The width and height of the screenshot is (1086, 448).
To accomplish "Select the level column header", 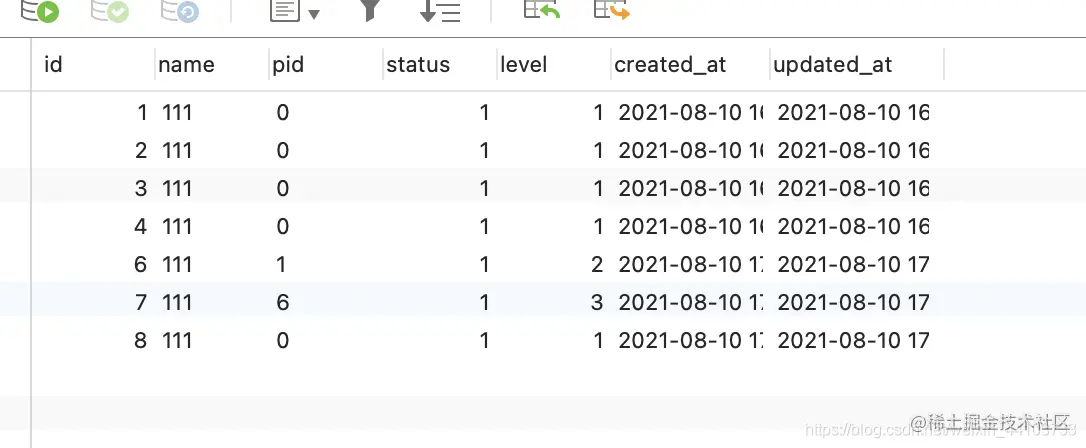I will click(554, 64).
